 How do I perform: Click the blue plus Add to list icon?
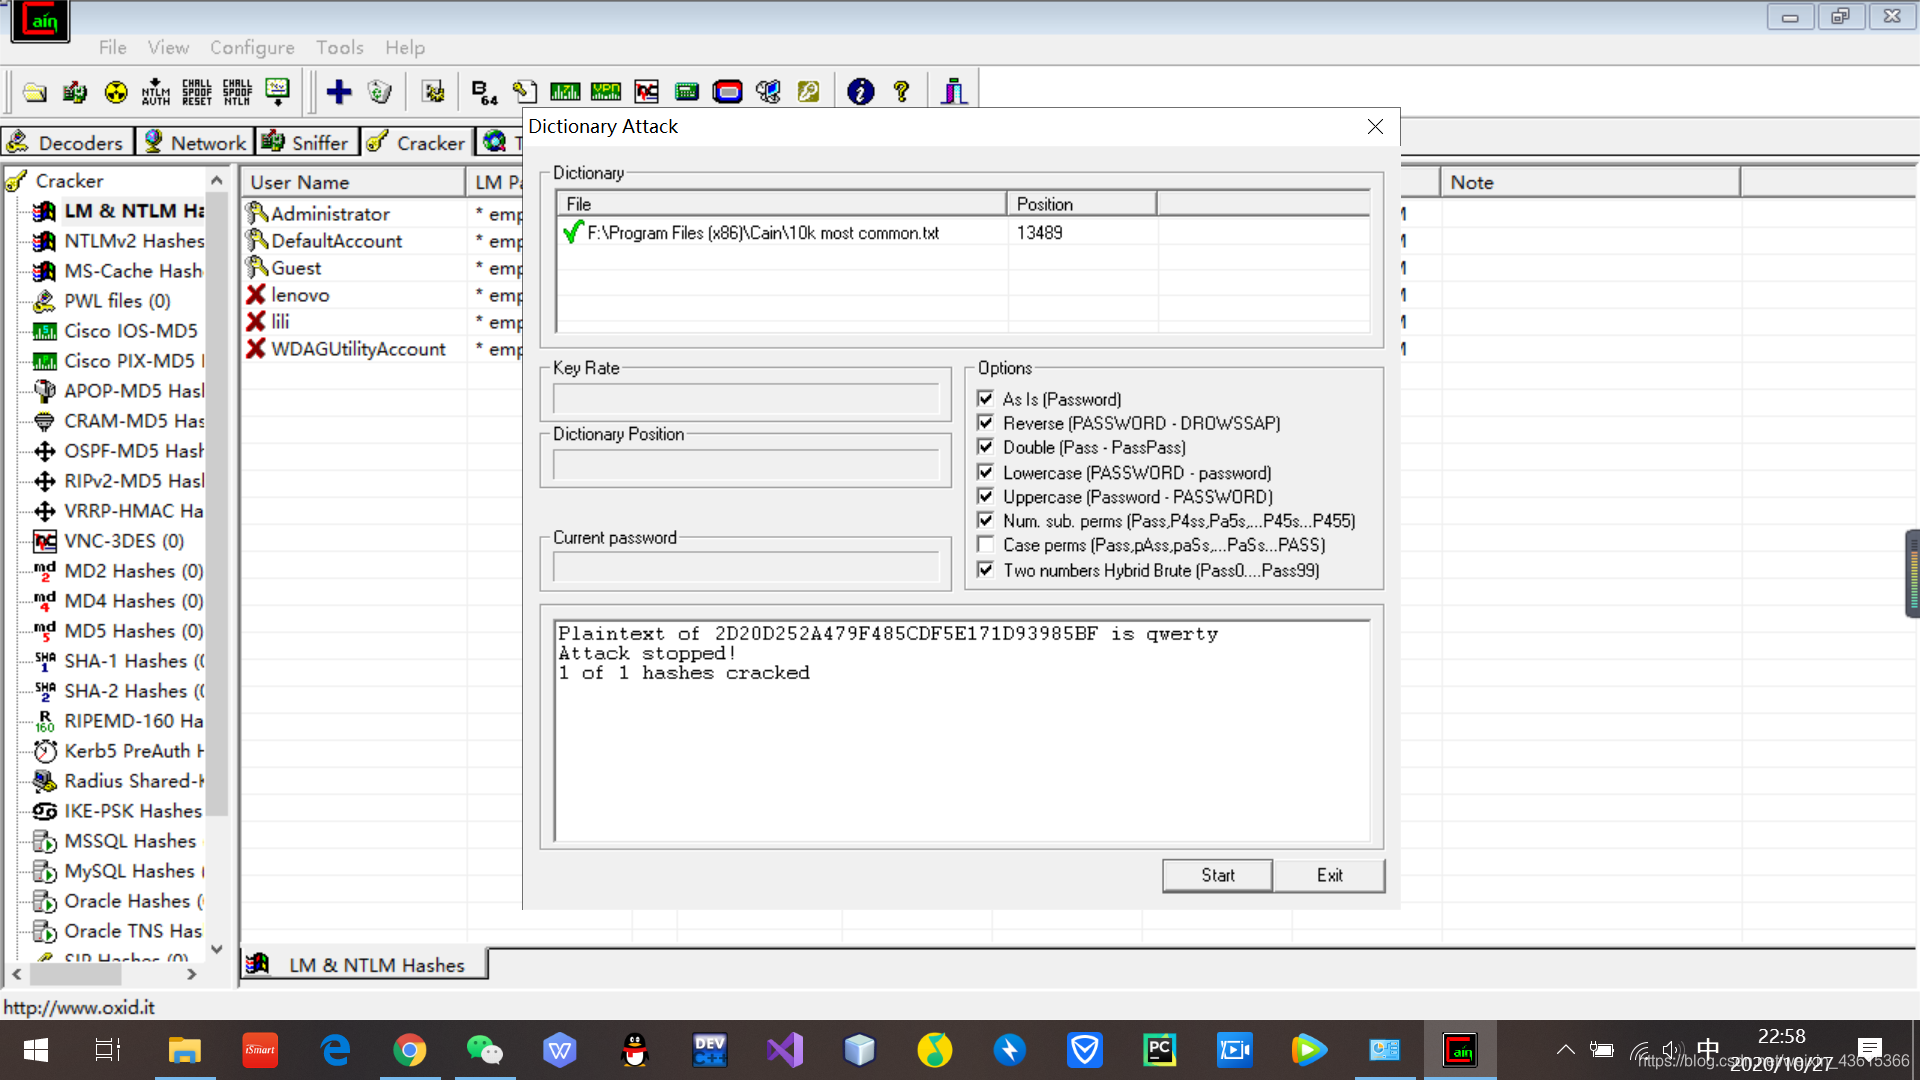pos(339,92)
